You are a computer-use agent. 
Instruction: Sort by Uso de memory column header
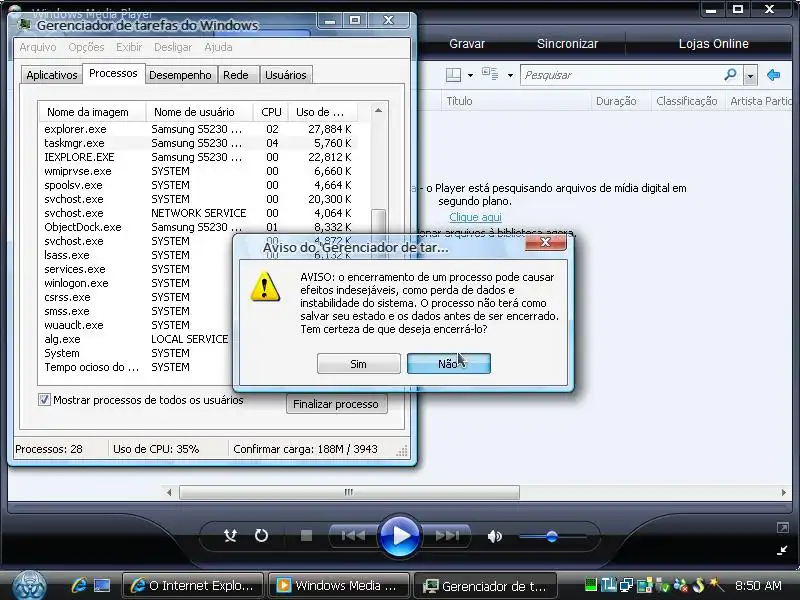coord(322,112)
